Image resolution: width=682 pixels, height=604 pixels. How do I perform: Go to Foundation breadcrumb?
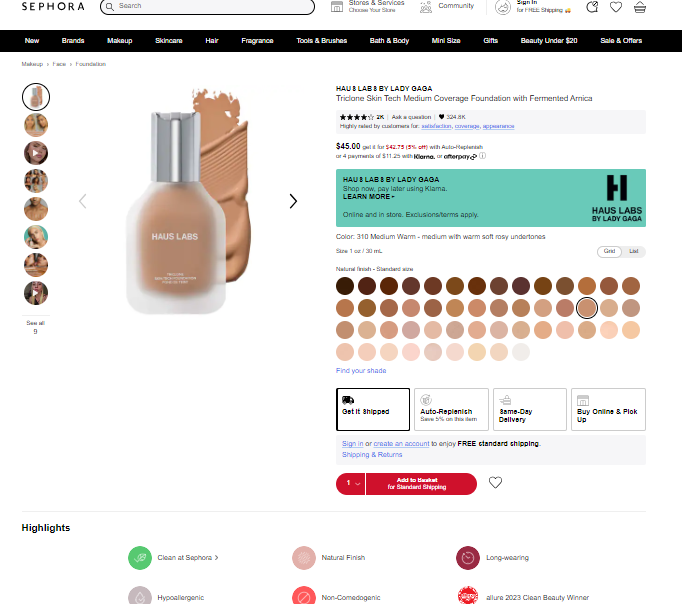coord(90,64)
